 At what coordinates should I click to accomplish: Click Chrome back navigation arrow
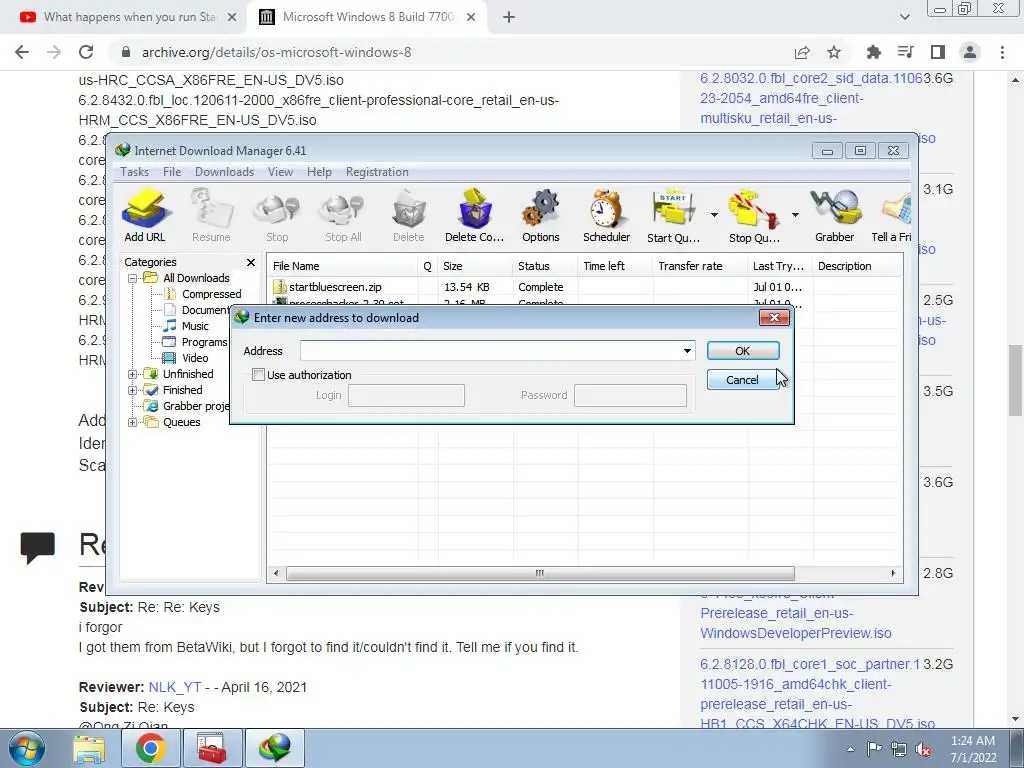coord(22,52)
